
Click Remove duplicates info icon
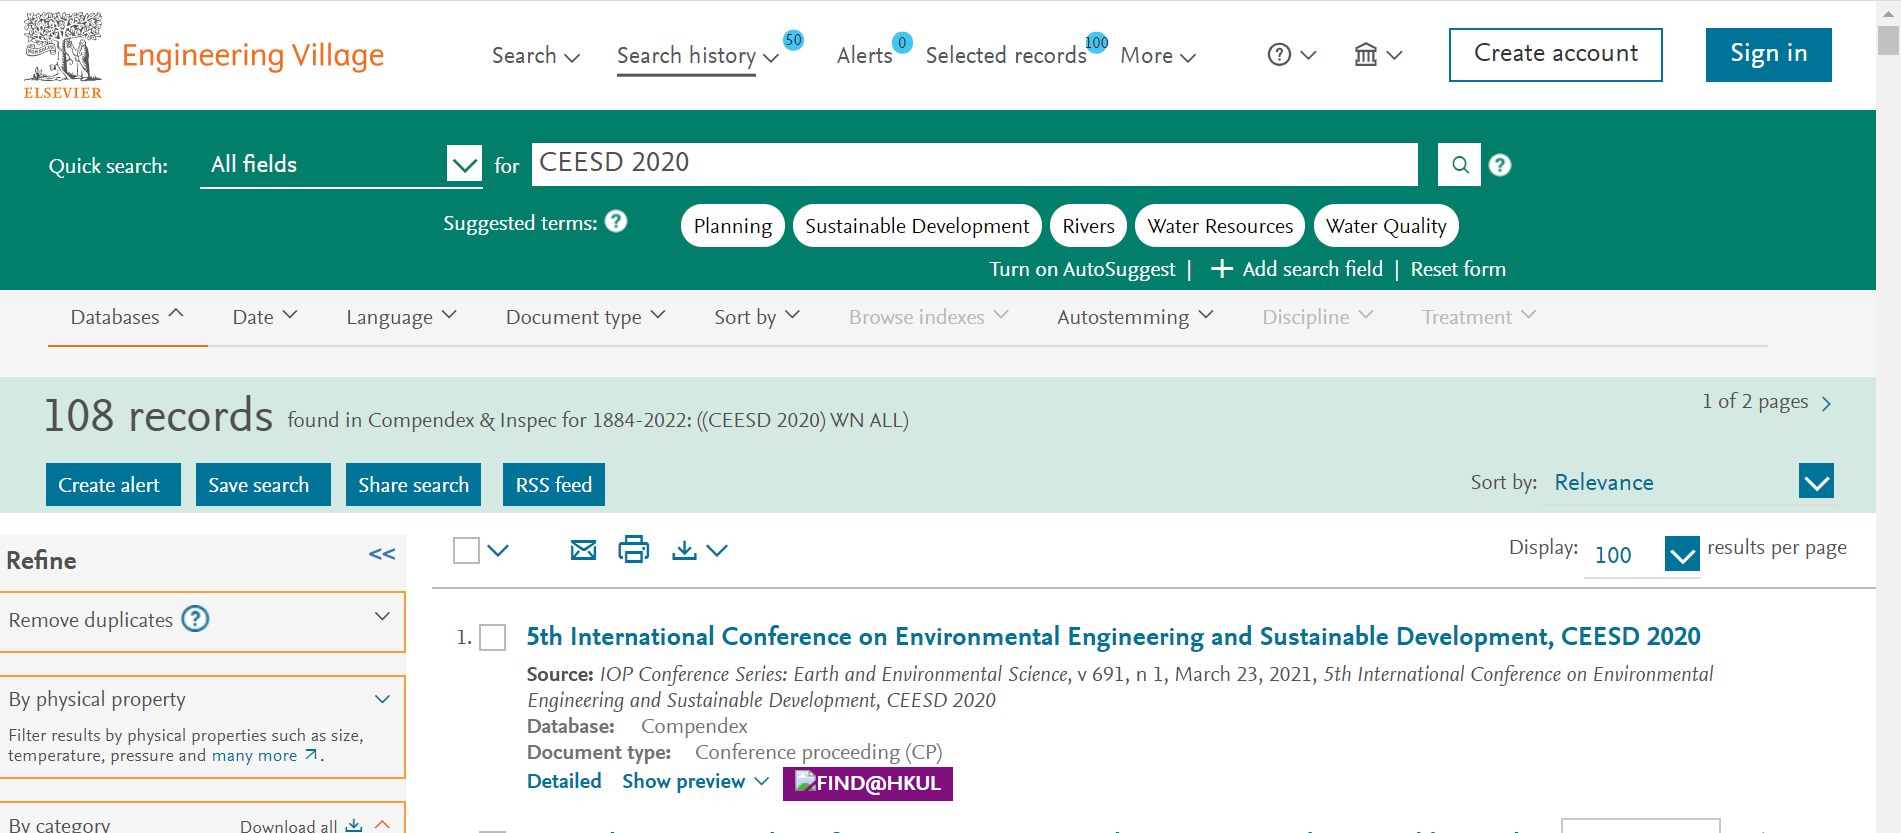[x=195, y=619]
